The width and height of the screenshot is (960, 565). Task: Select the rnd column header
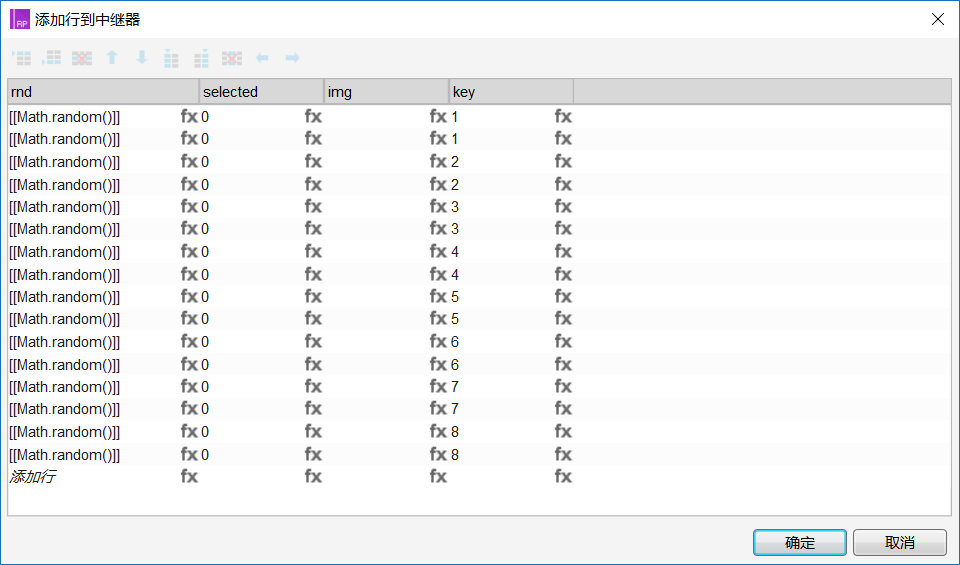click(x=103, y=92)
